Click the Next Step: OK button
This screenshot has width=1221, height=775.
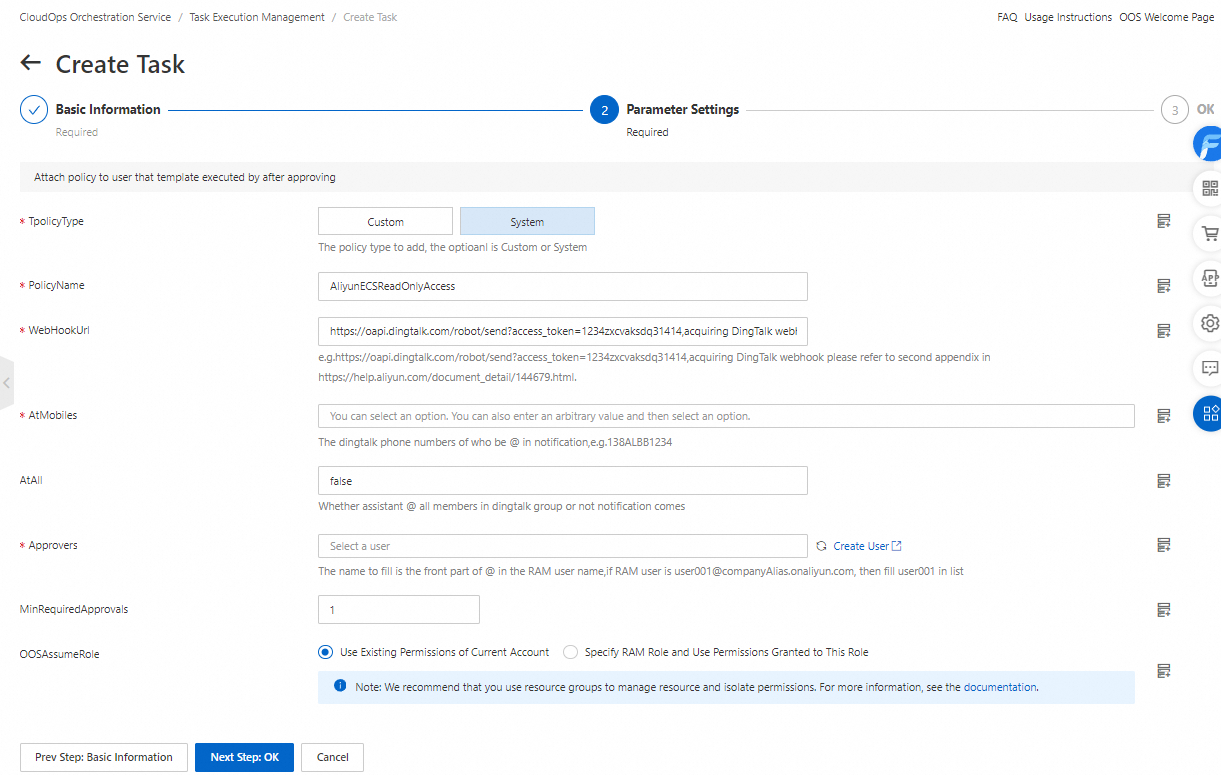244,757
